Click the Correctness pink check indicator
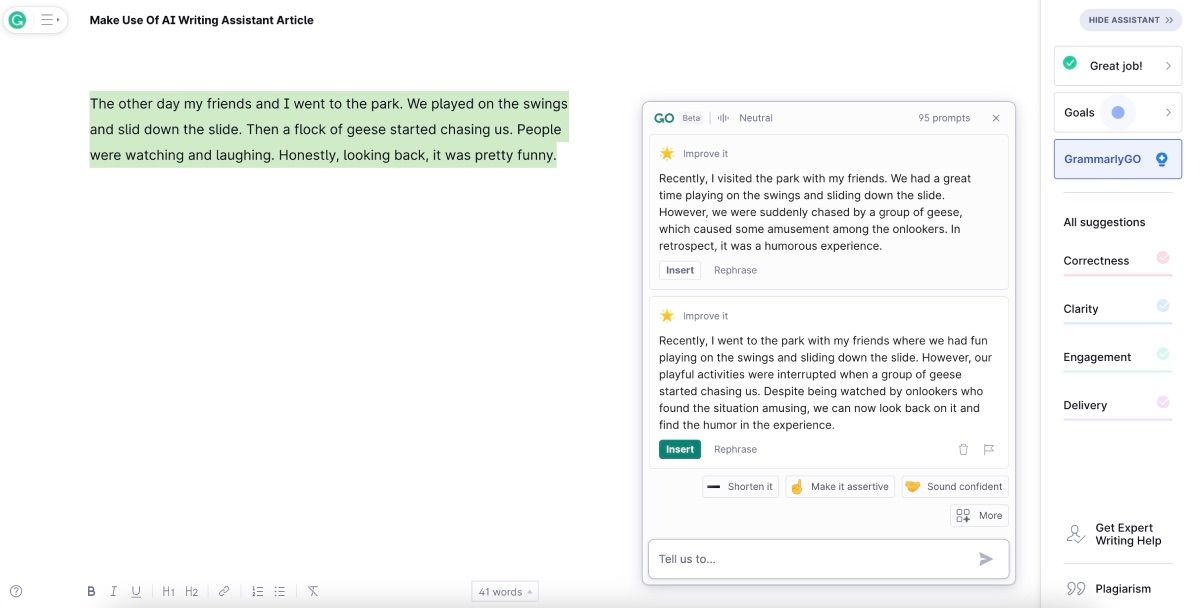The width and height of the screenshot is (1200, 608). pyautogui.click(x=1163, y=258)
